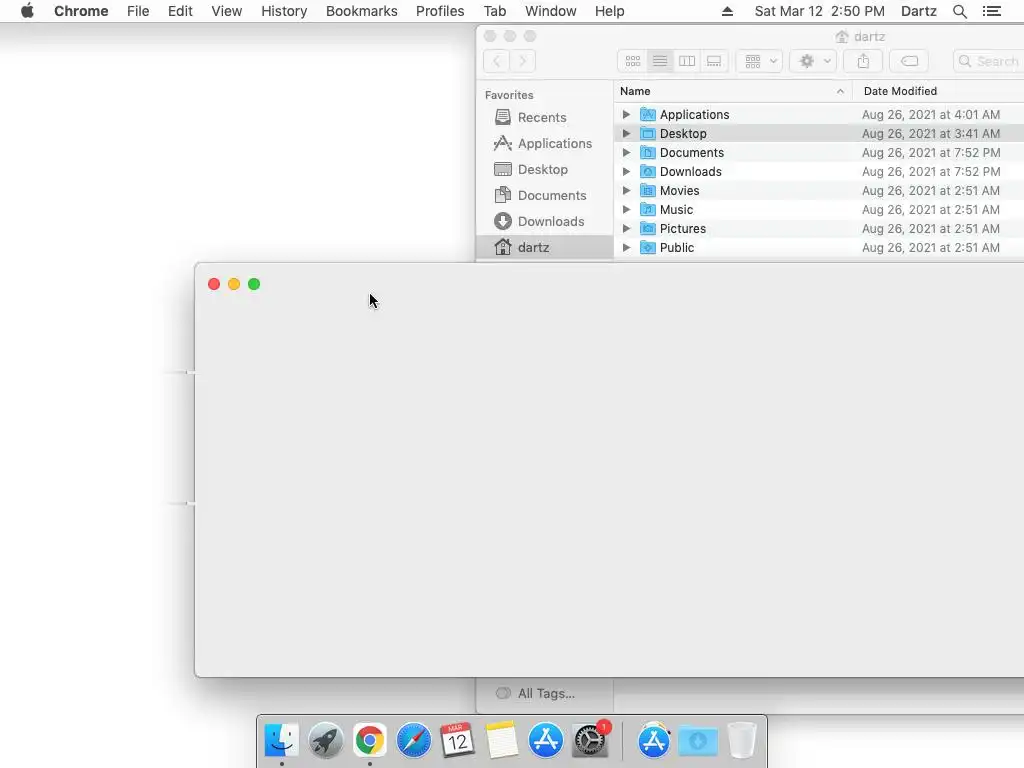Switch Finder to gallery view
This screenshot has width=1024, height=768.
pyautogui.click(x=714, y=61)
